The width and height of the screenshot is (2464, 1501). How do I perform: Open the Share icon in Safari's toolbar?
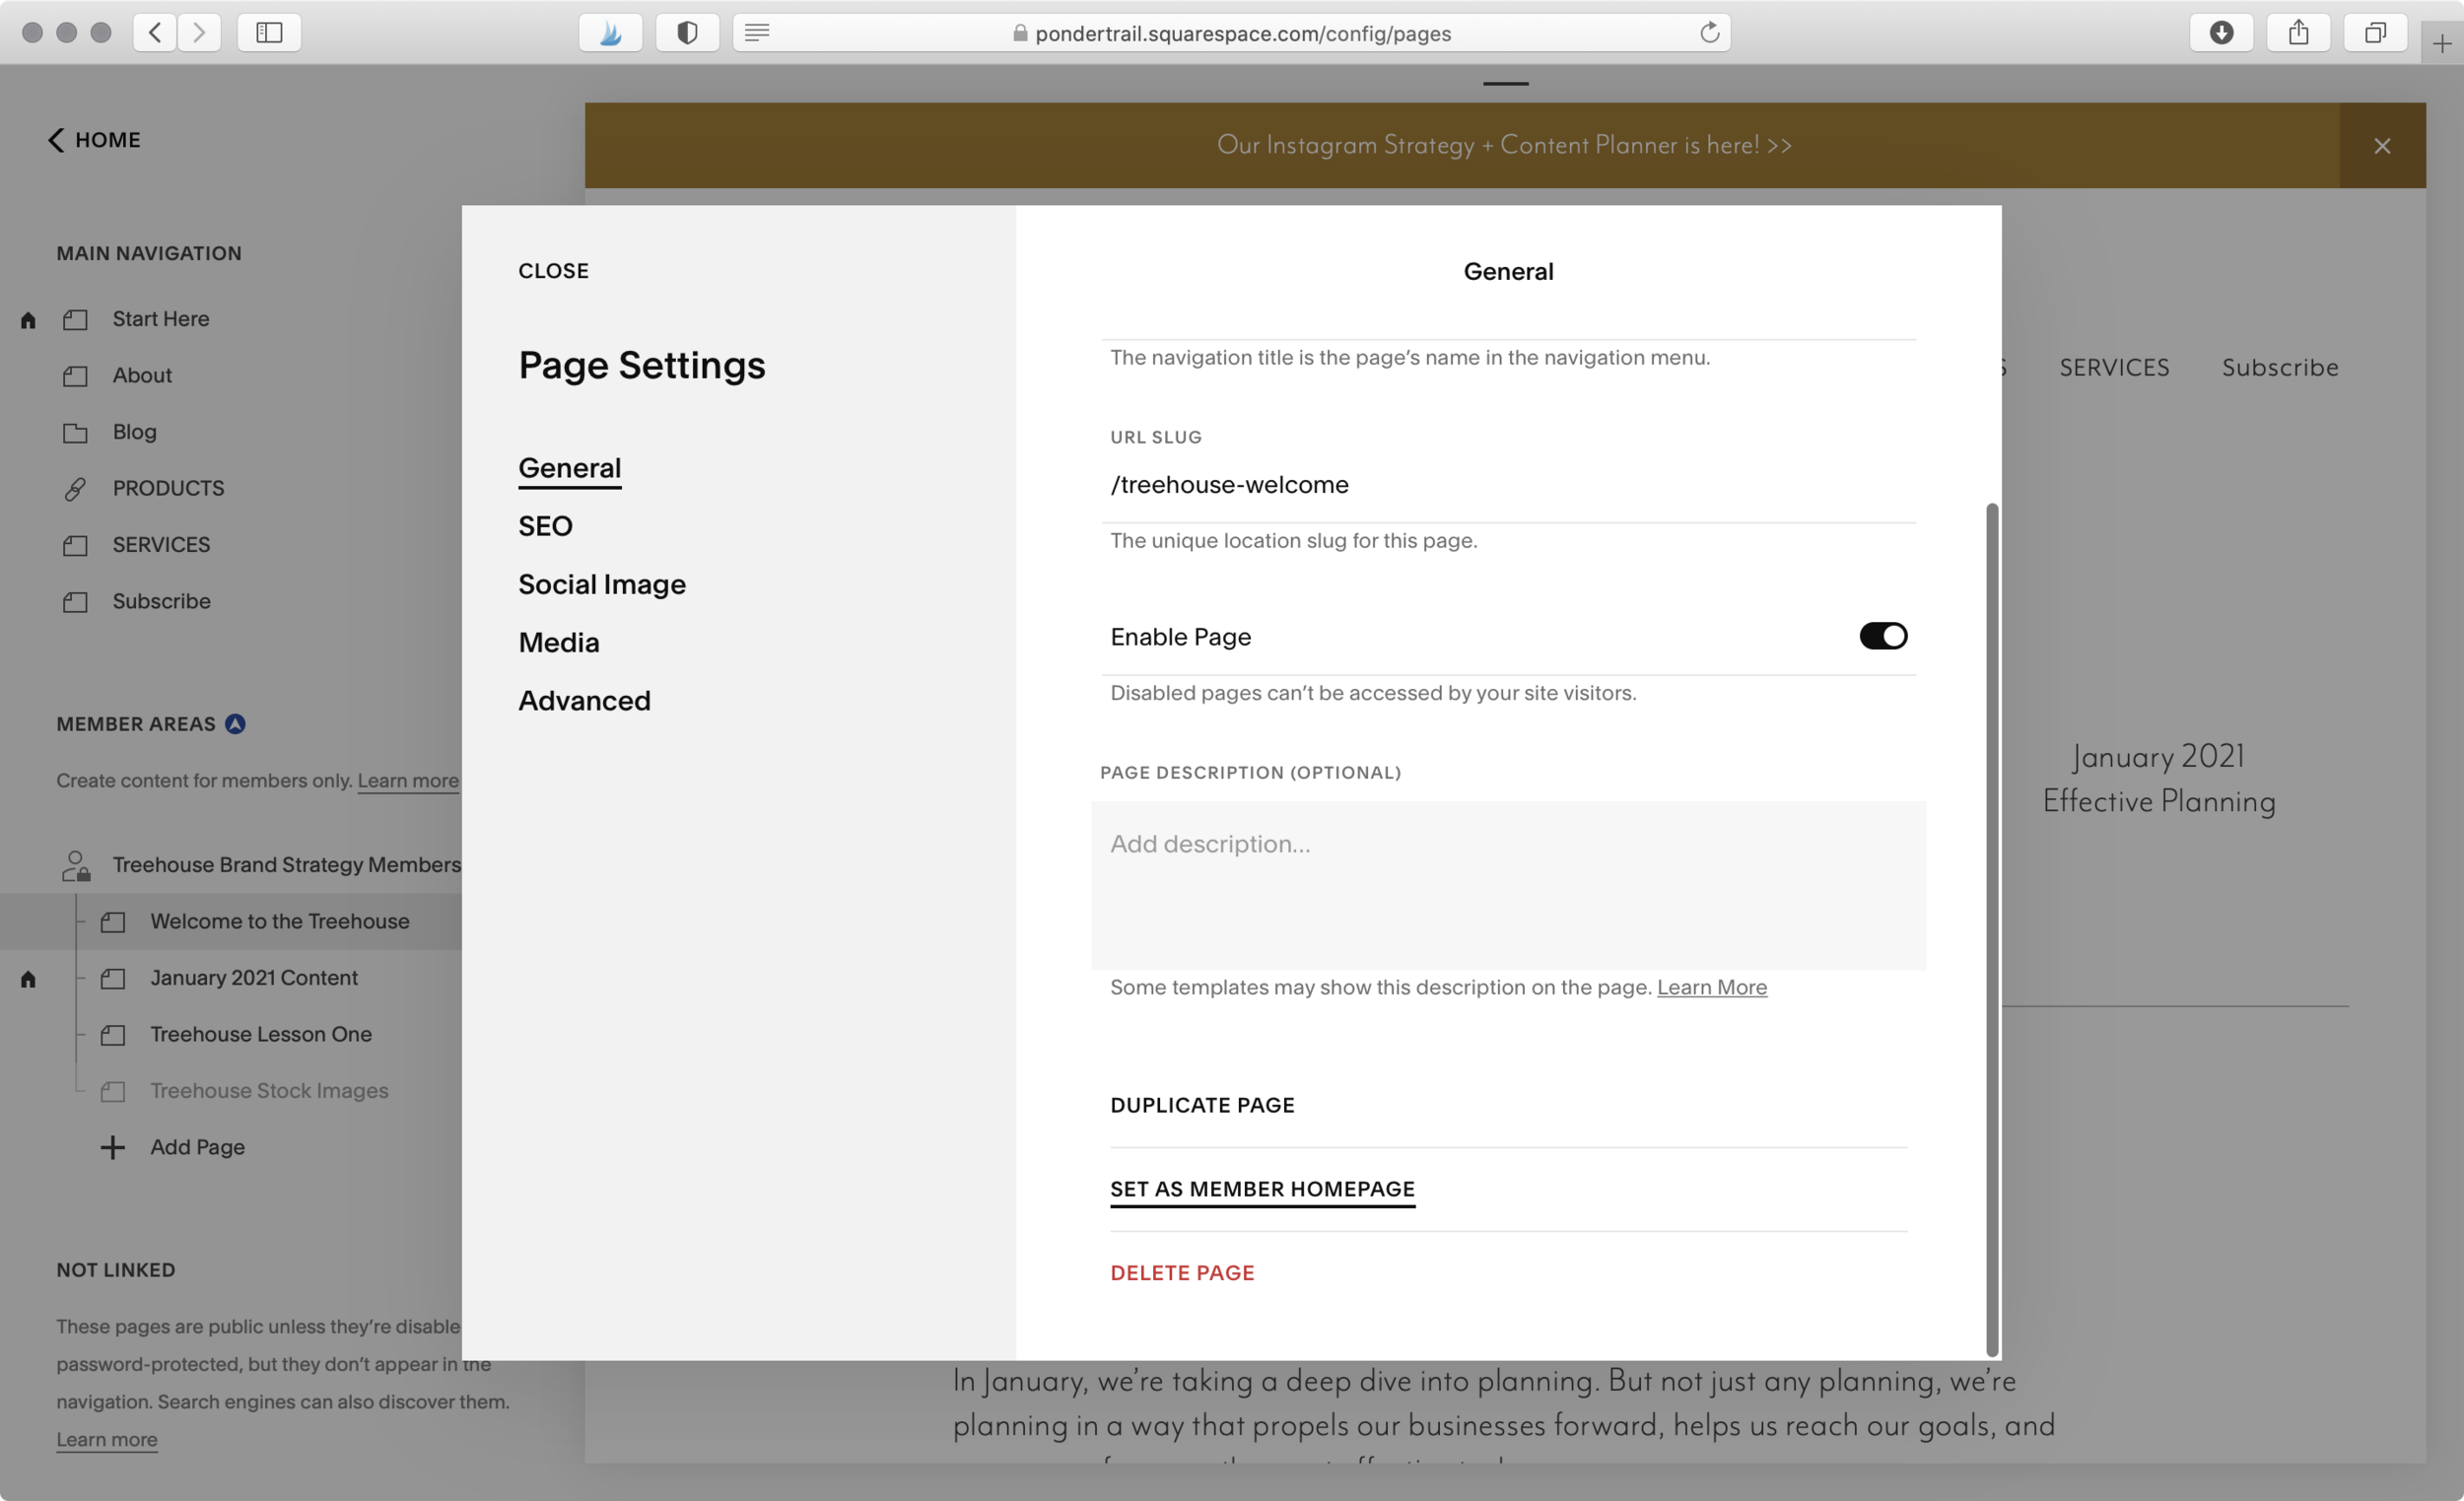tap(2298, 33)
